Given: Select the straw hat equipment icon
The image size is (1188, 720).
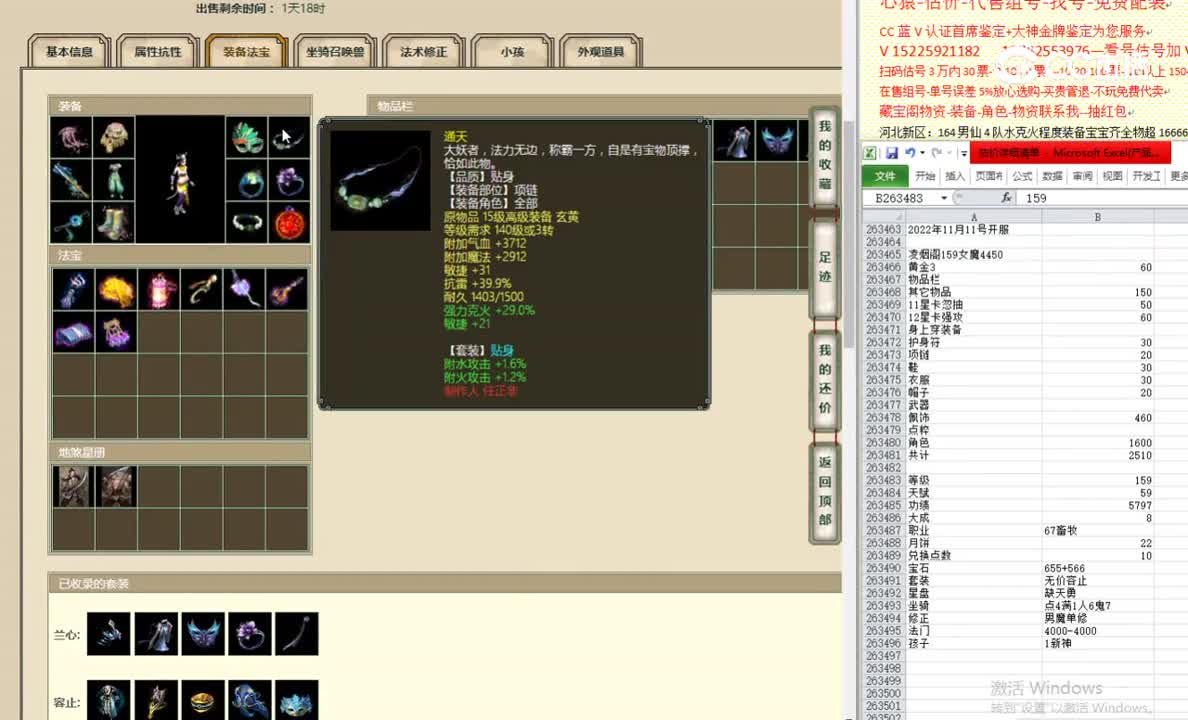Looking at the screenshot, I should pyautogui.click(x=114, y=137).
